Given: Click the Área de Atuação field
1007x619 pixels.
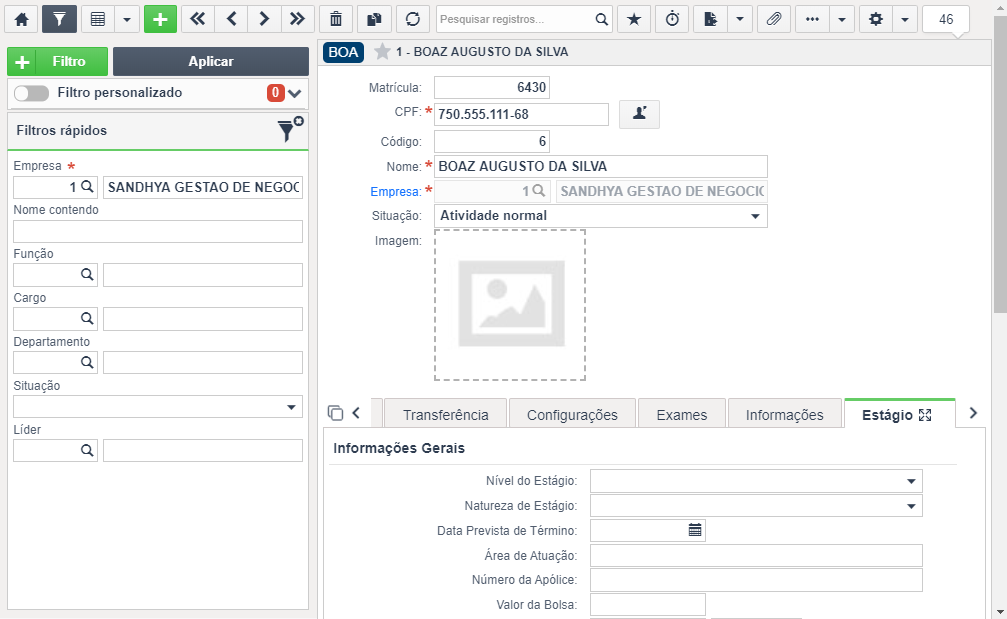Looking at the screenshot, I should point(756,555).
